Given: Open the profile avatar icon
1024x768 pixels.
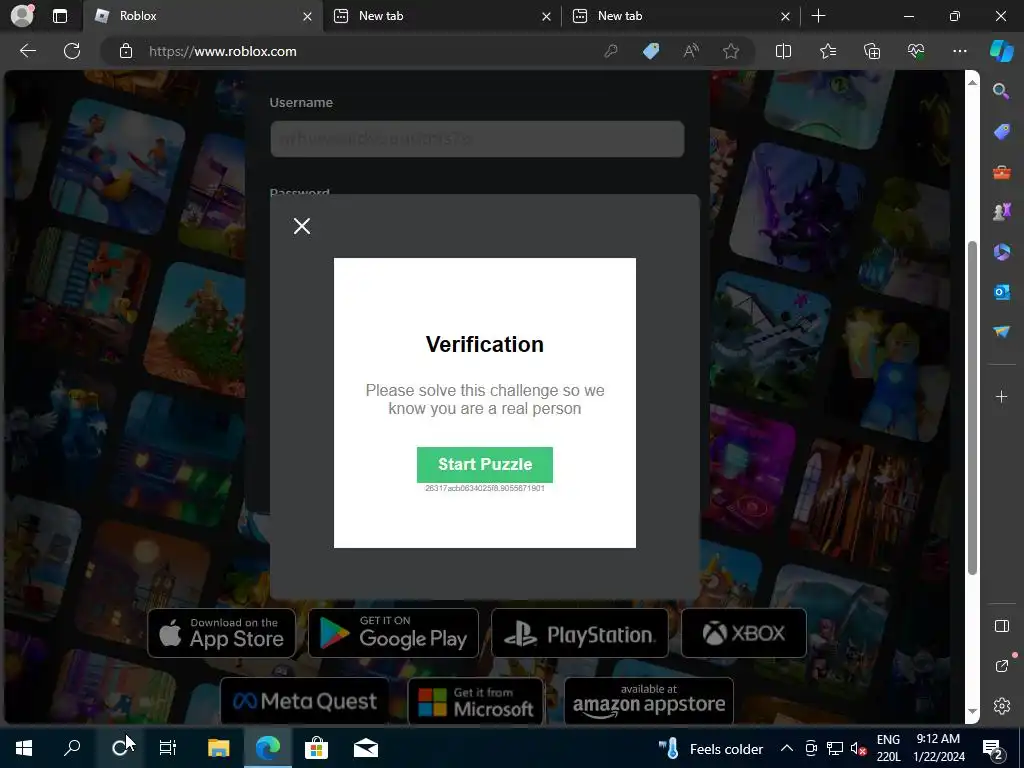Looking at the screenshot, I should (x=22, y=16).
